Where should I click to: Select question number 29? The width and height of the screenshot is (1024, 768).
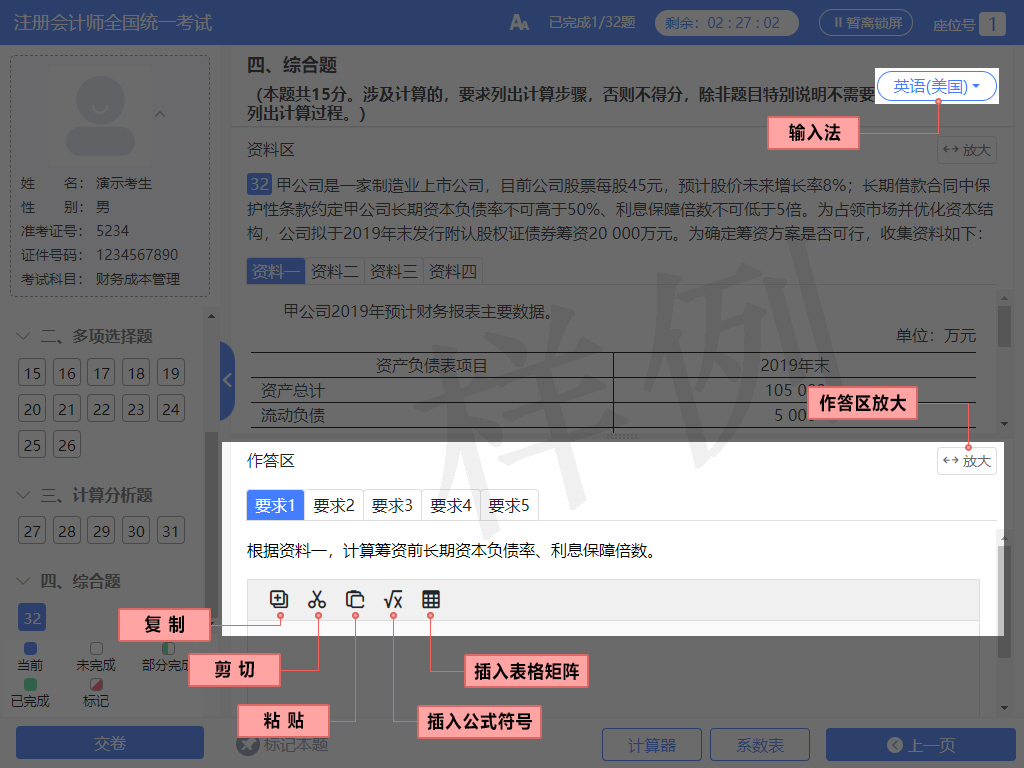click(101, 530)
